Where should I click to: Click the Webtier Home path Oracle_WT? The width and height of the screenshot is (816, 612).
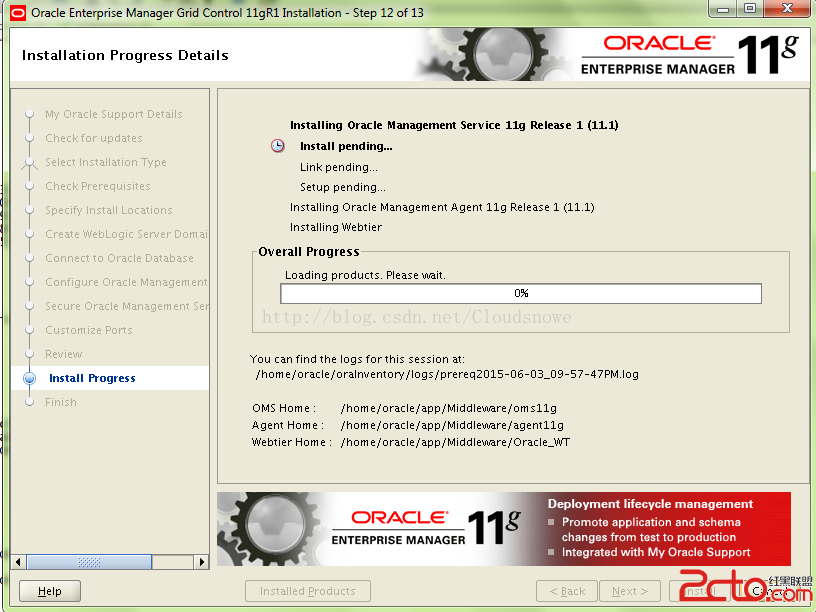(455, 442)
